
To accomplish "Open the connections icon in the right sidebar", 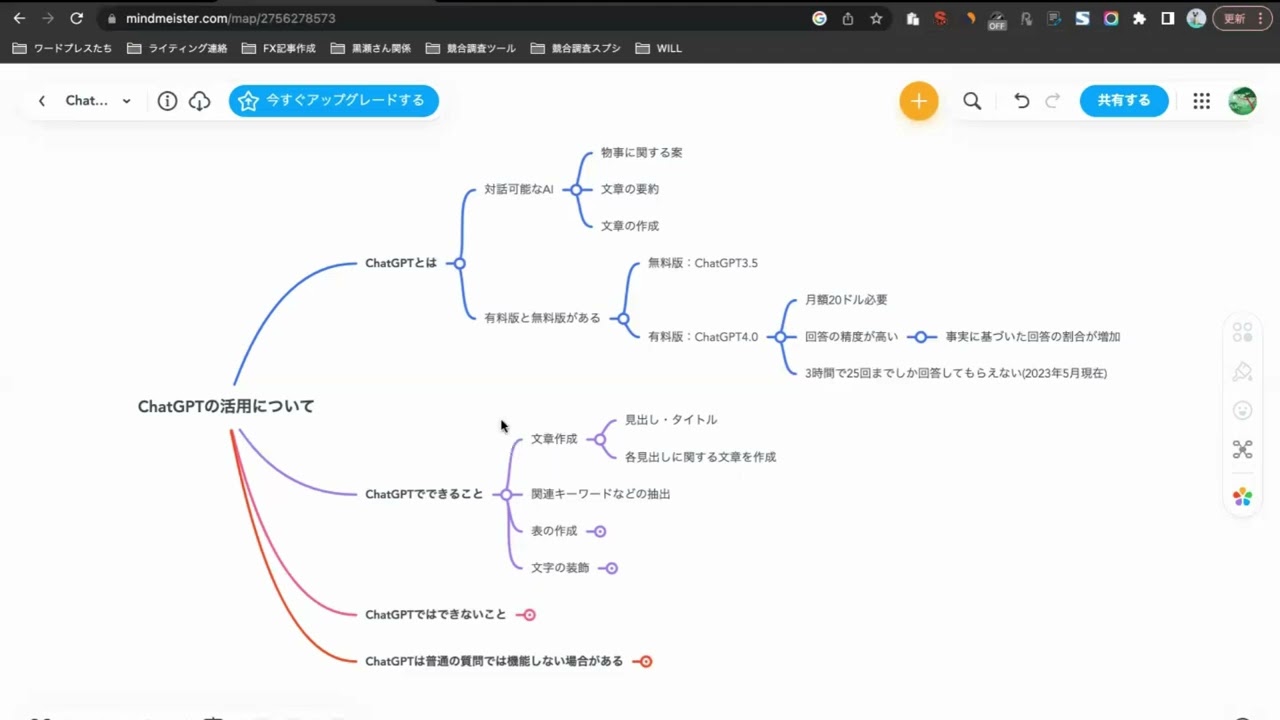I will tap(1242, 450).
